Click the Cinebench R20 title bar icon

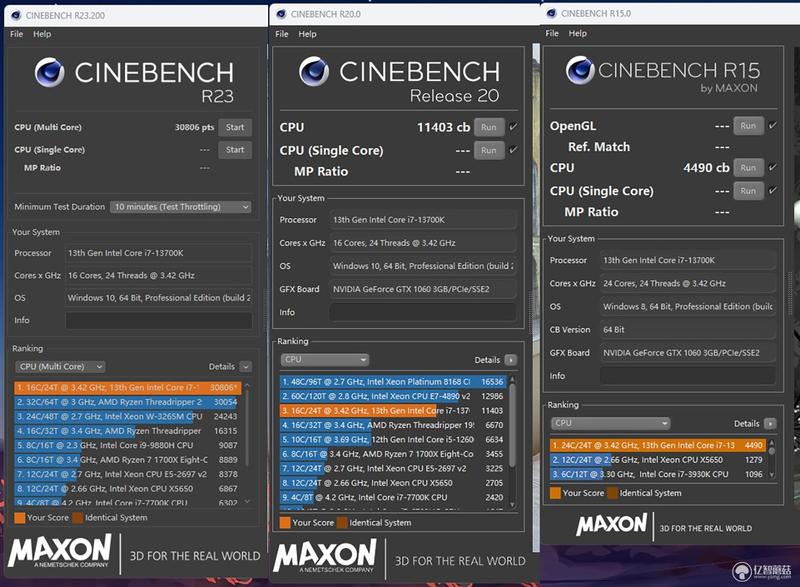(x=281, y=14)
